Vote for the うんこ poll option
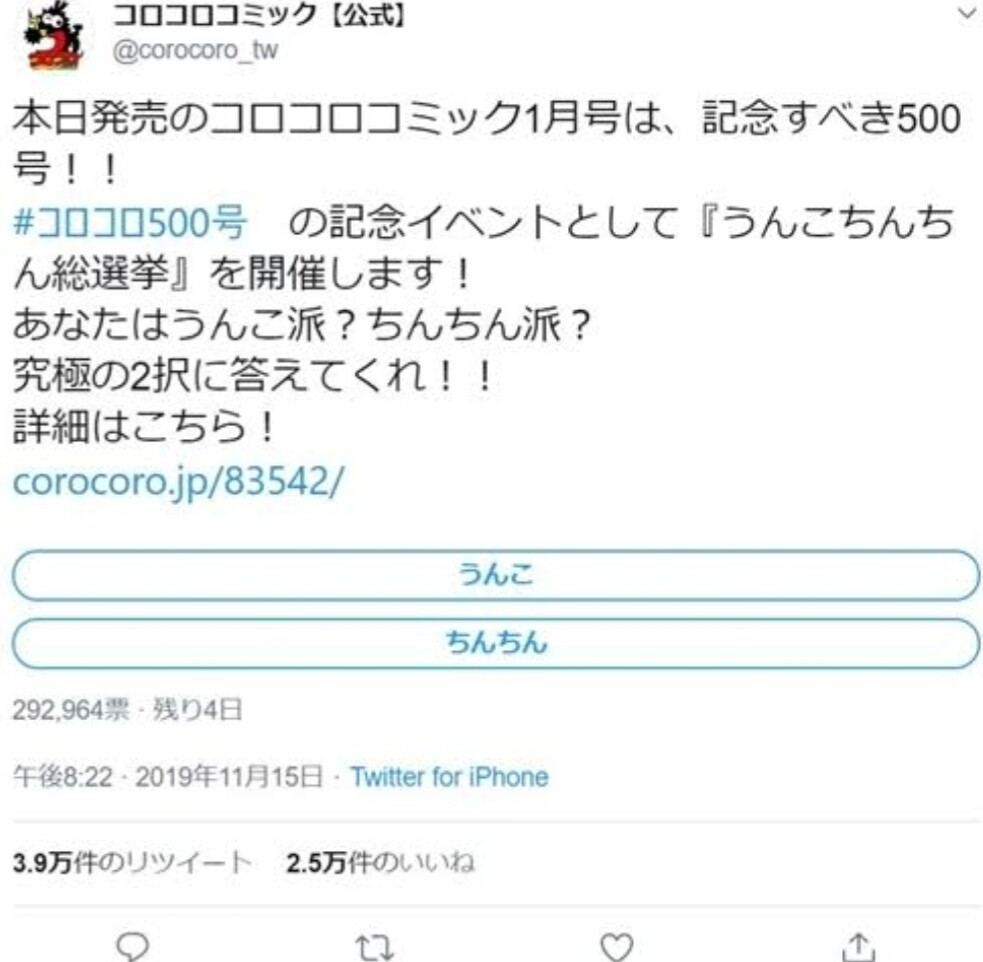This screenshot has width=983, height=962. 496,575
